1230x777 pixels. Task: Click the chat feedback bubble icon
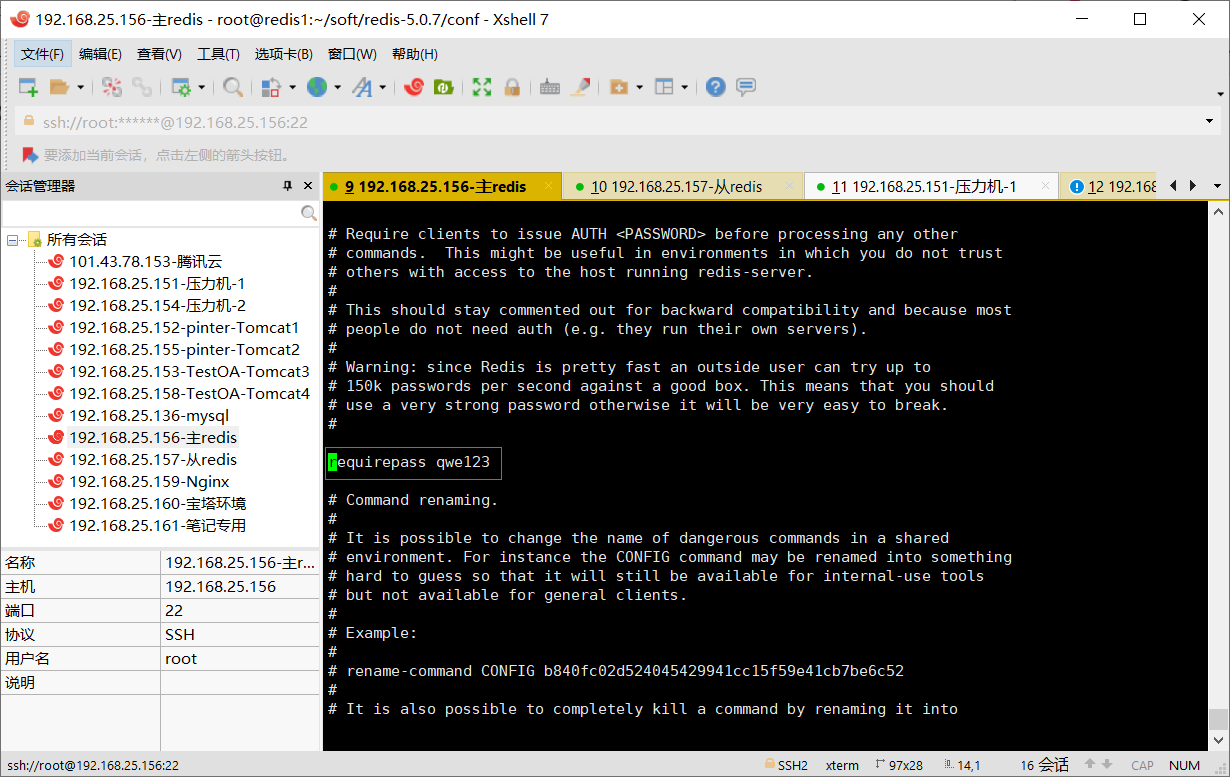[x=746, y=87]
